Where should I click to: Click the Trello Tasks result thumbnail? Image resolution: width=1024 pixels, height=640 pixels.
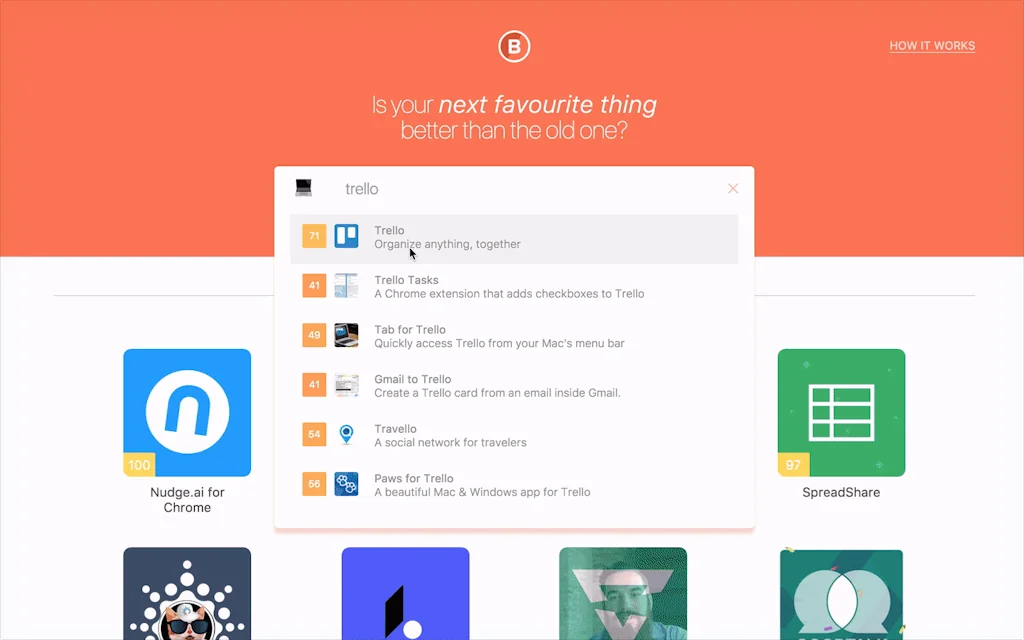pyautogui.click(x=346, y=285)
